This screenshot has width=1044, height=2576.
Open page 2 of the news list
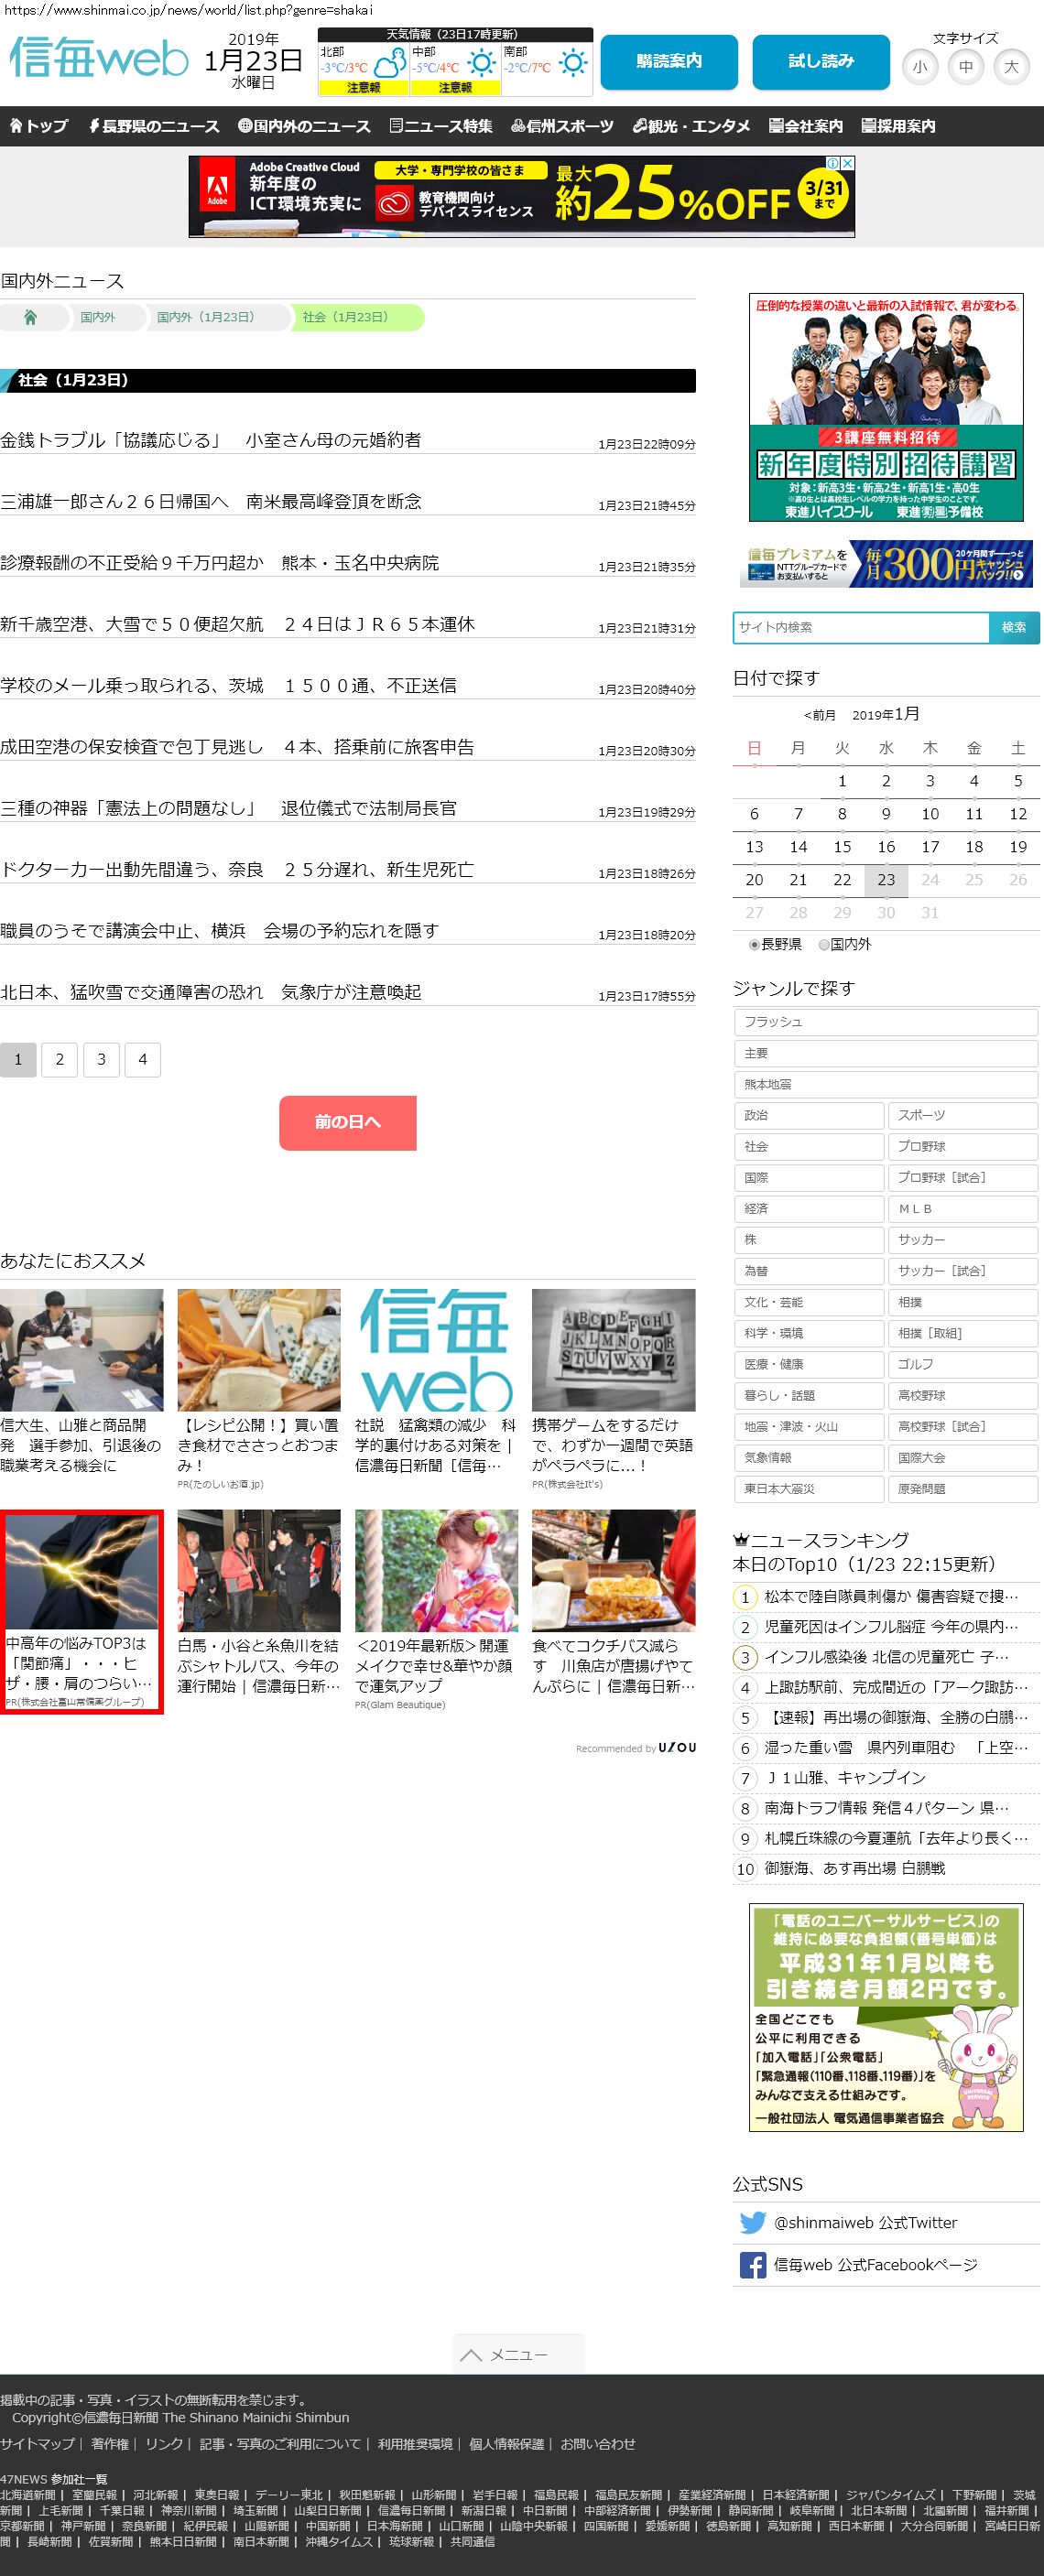click(x=59, y=1059)
